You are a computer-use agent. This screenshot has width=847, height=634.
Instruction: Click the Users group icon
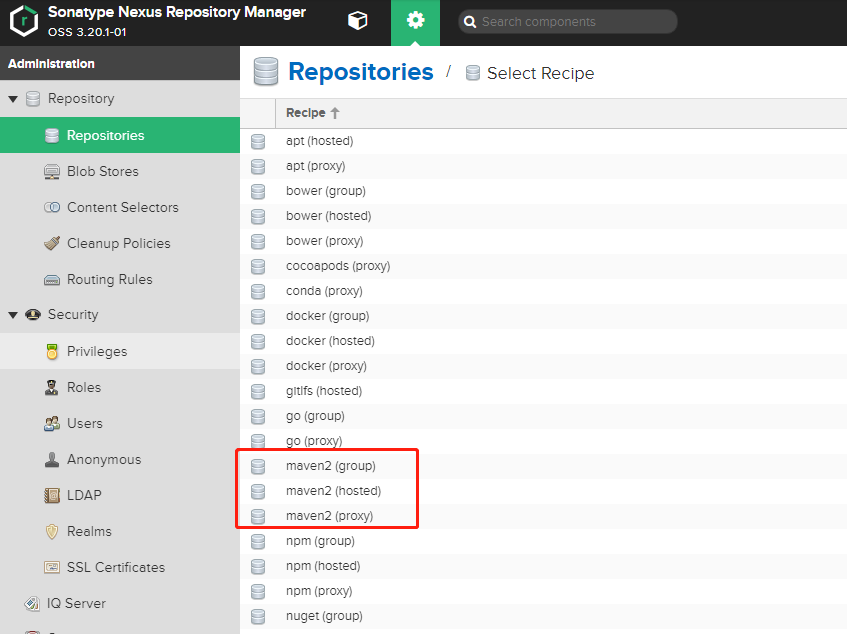(x=52, y=423)
